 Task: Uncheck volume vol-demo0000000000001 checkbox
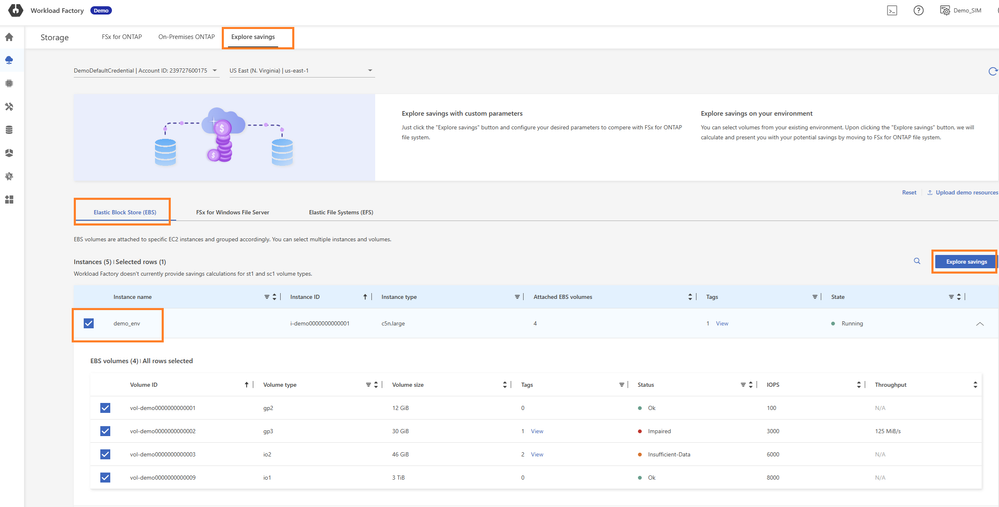[105, 408]
